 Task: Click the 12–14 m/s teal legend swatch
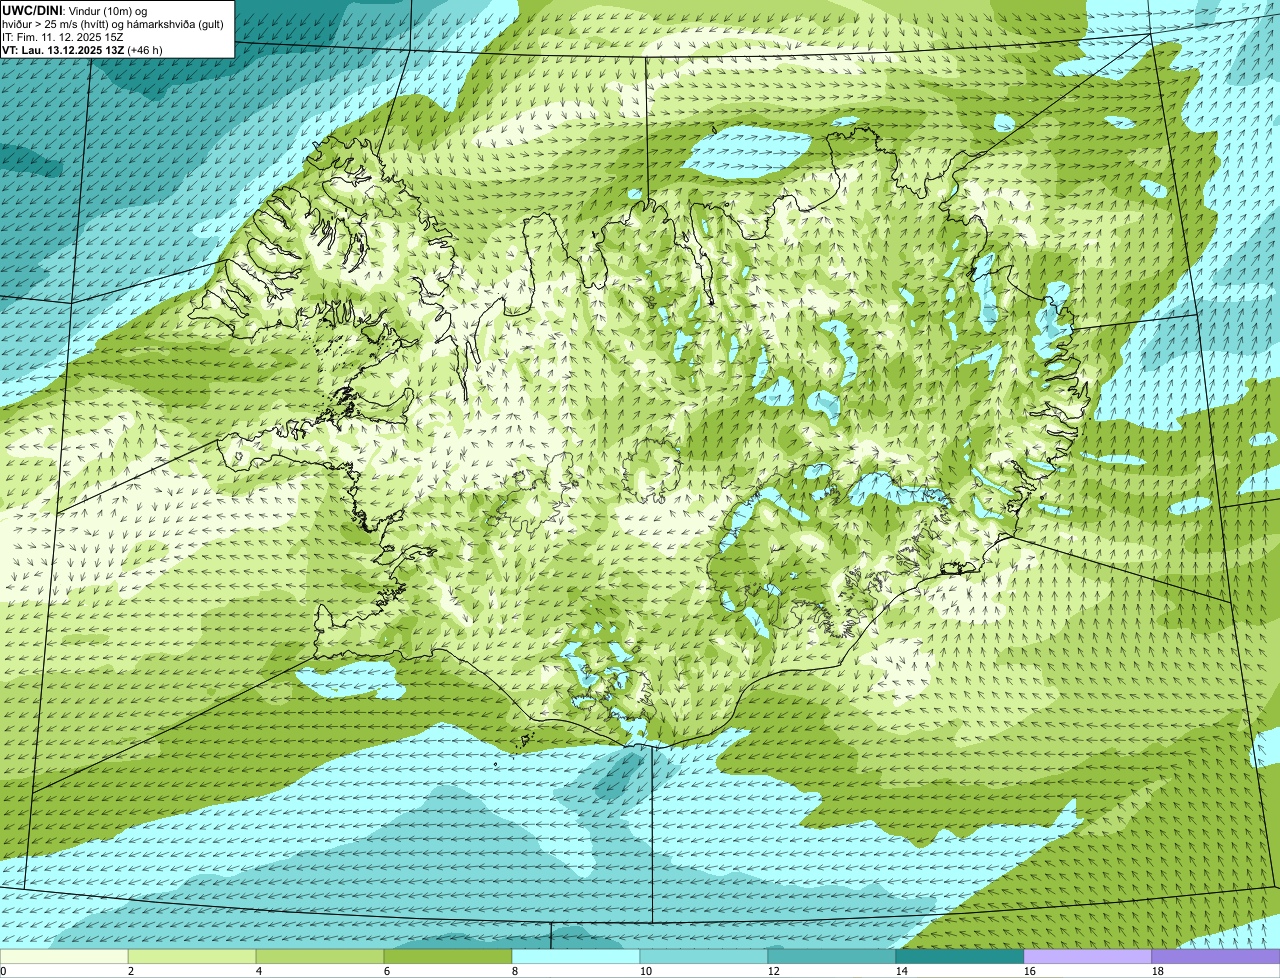coord(832,957)
